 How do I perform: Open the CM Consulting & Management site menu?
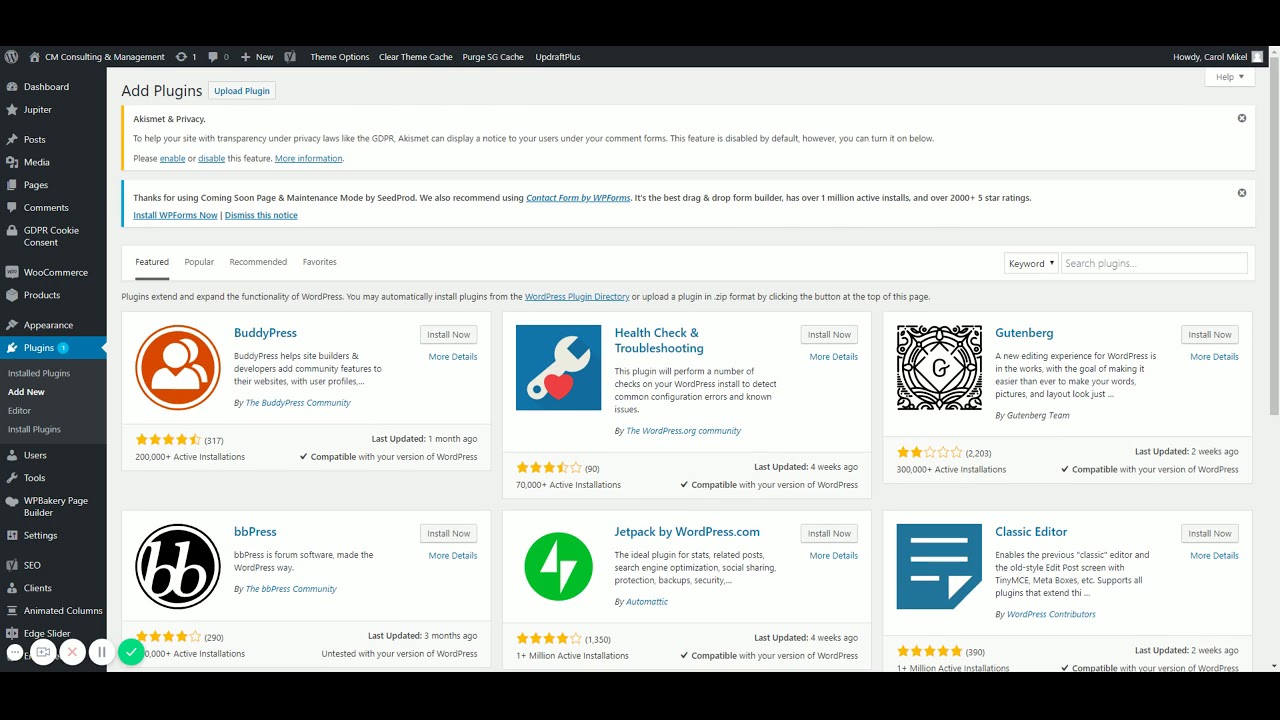pyautogui.click(x=97, y=57)
